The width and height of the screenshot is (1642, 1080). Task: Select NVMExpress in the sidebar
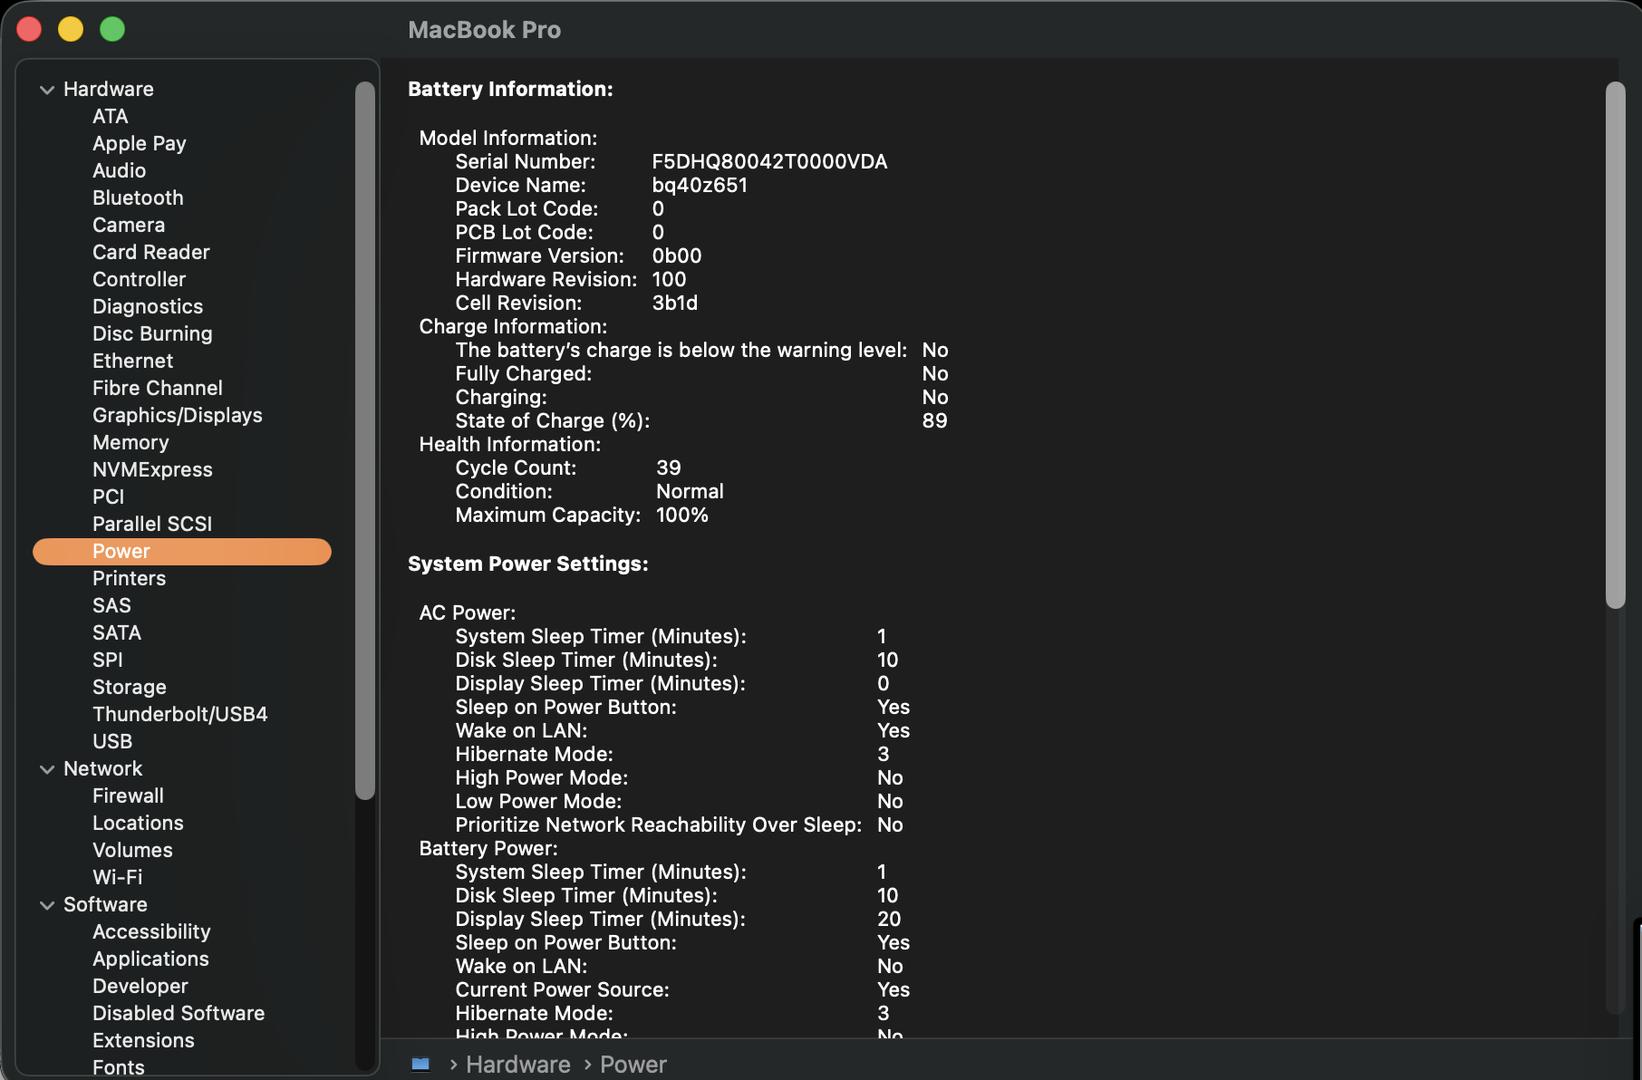click(152, 469)
